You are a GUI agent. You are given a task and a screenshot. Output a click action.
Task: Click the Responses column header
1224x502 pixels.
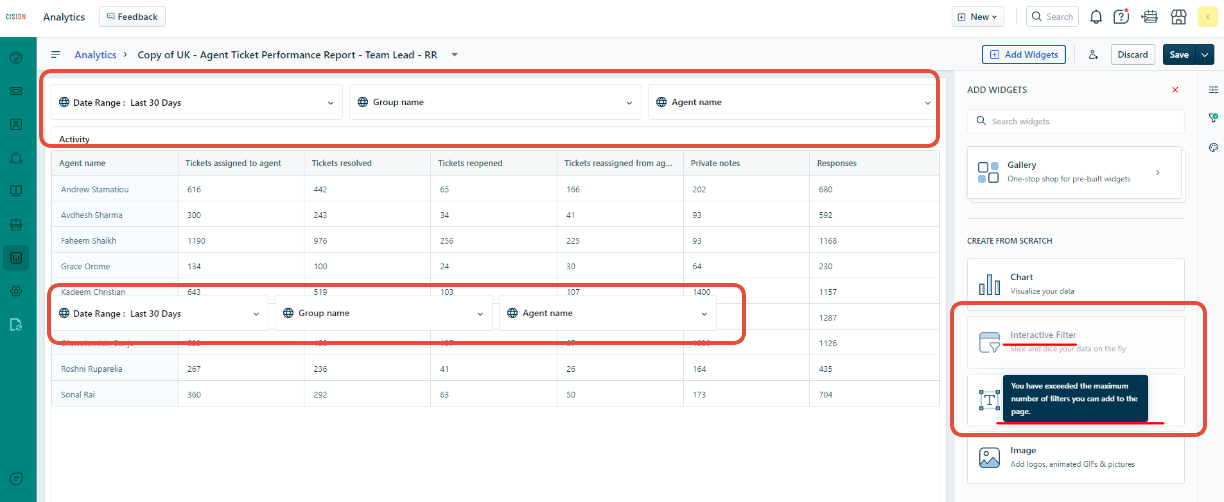pyautogui.click(x=874, y=163)
